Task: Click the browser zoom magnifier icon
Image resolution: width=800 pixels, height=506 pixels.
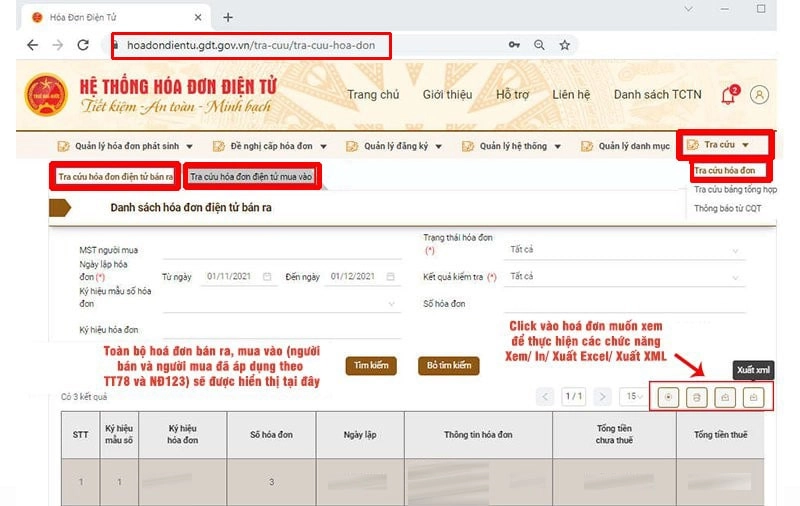Action: click(x=539, y=45)
